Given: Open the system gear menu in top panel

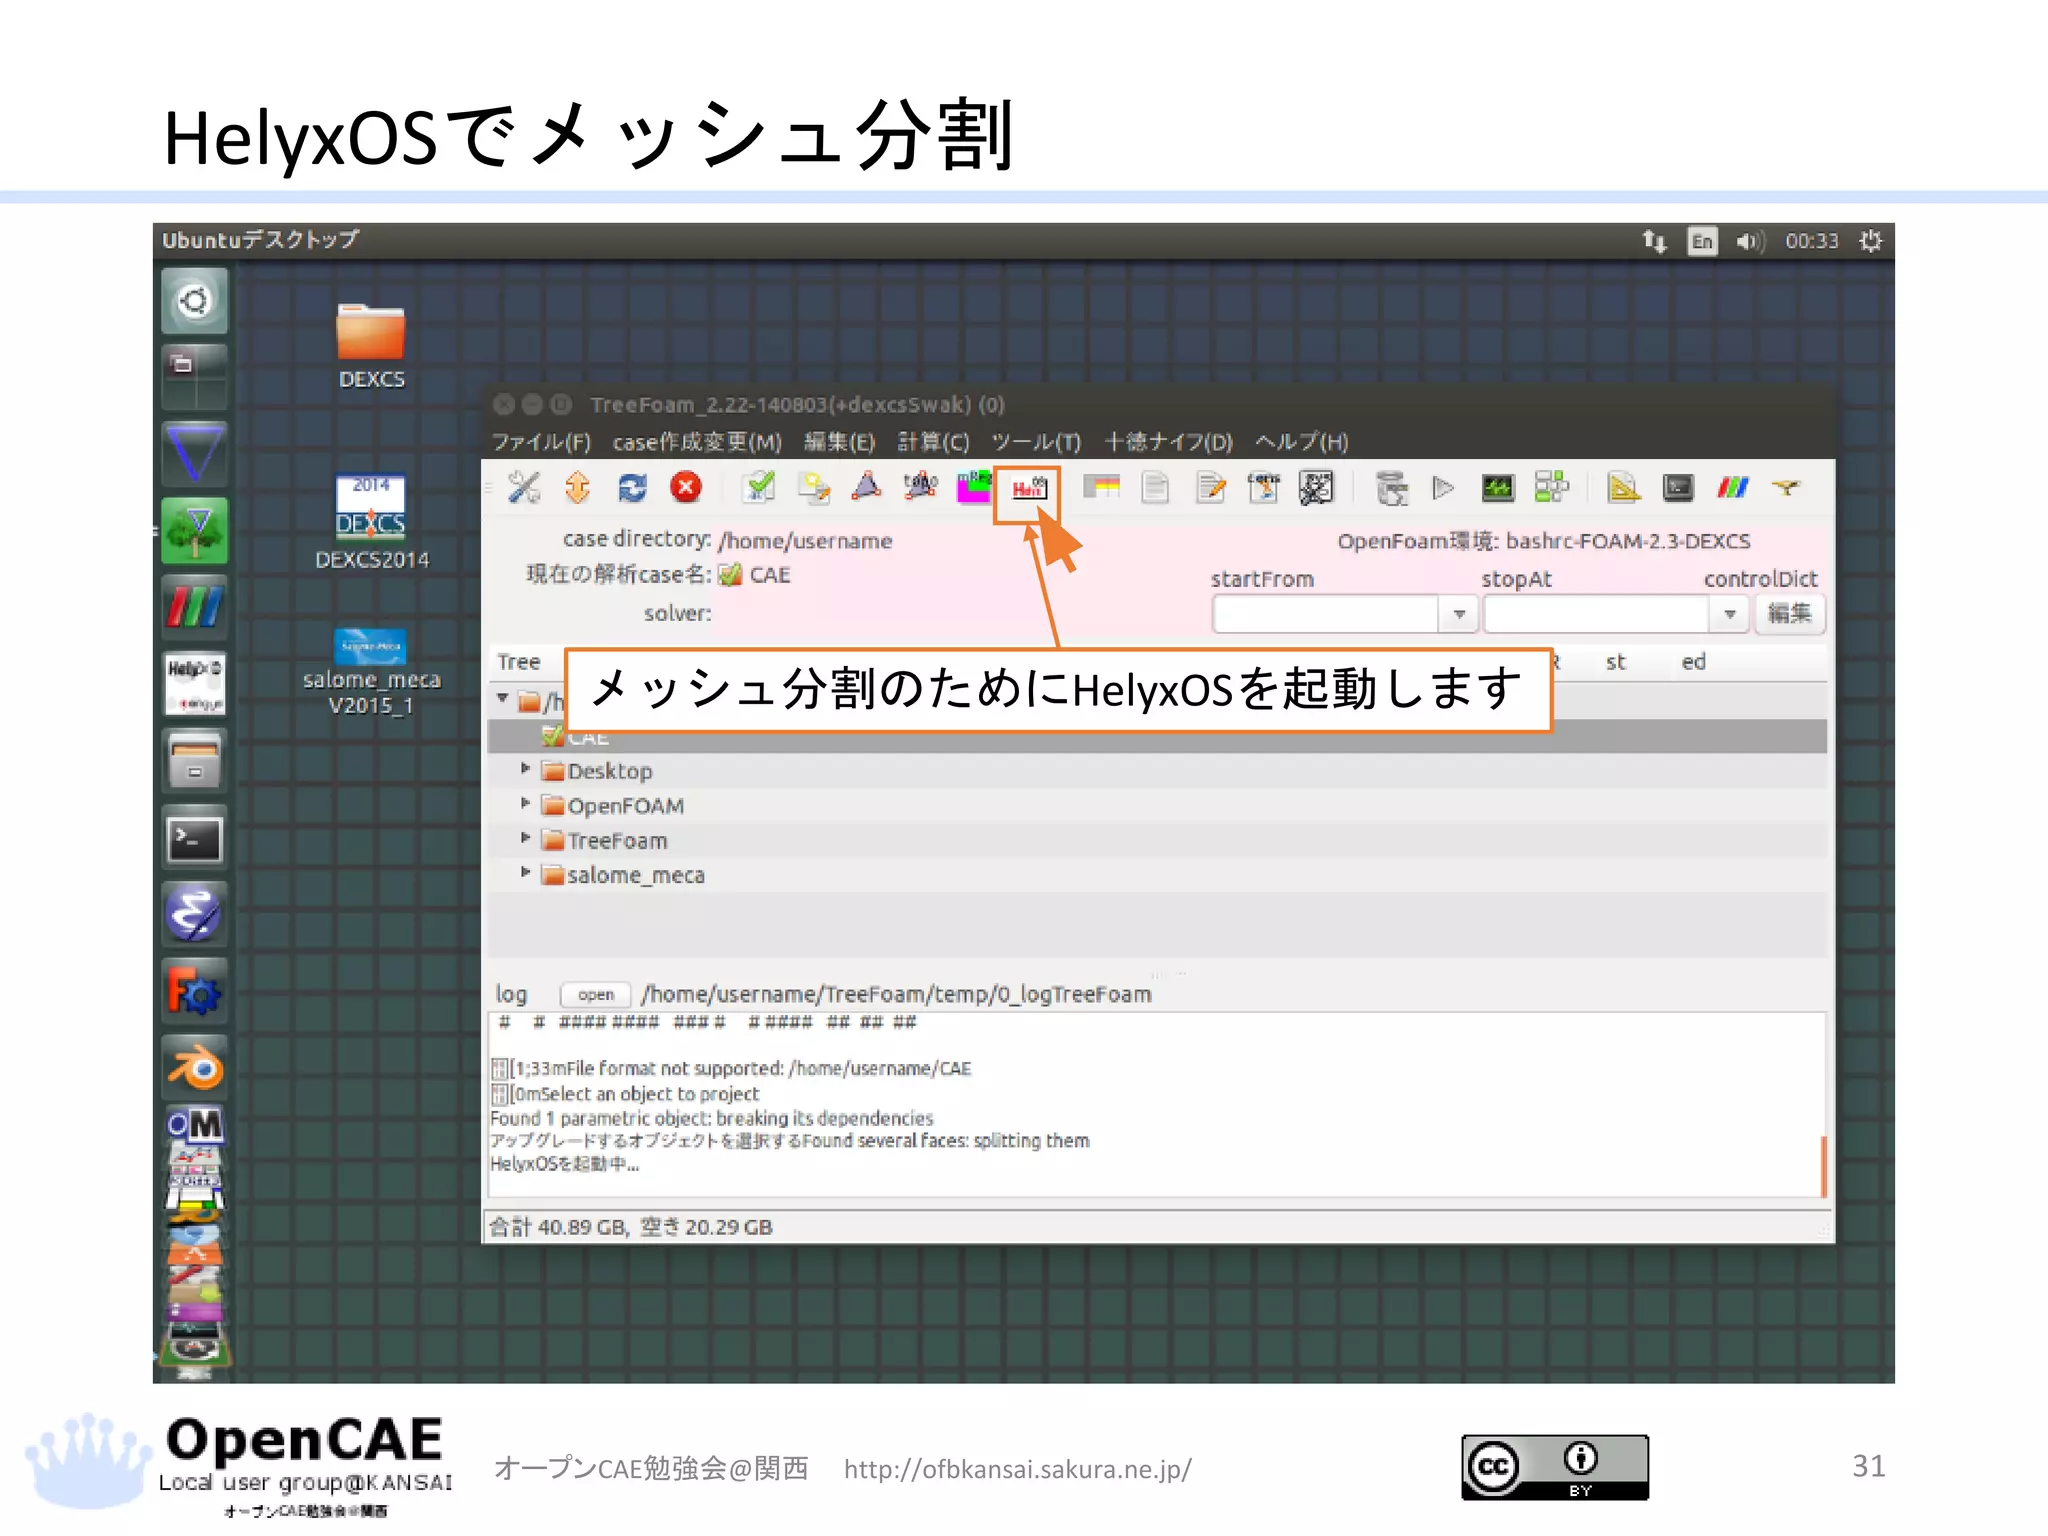Looking at the screenshot, I should click(x=1870, y=241).
